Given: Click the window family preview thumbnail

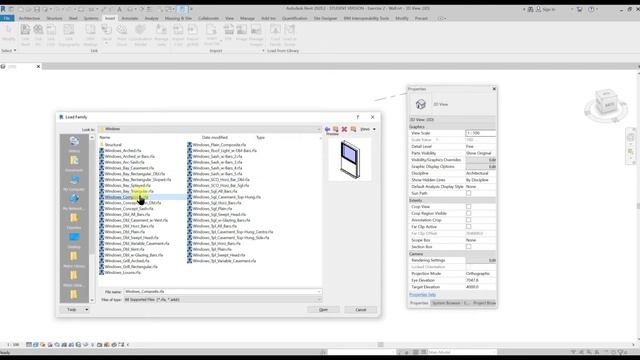Looking at the screenshot, I should pos(350,159).
